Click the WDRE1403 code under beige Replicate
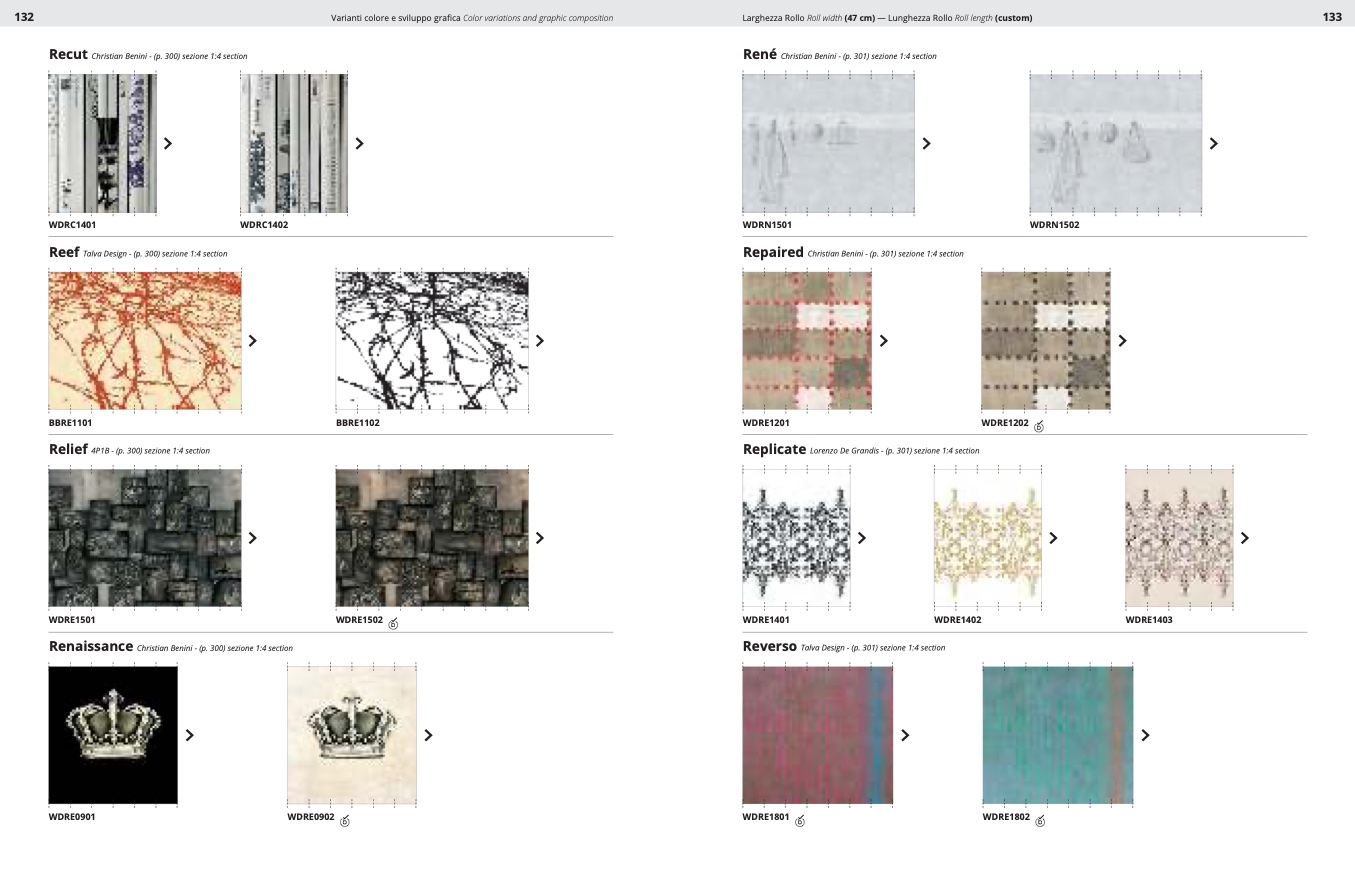Viewport: 1355px width, 878px height. [1149, 620]
